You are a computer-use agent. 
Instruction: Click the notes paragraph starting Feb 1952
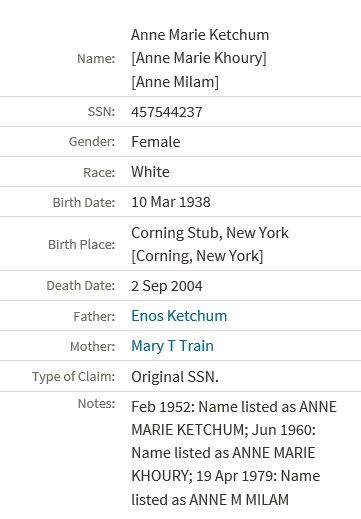(x=234, y=453)
